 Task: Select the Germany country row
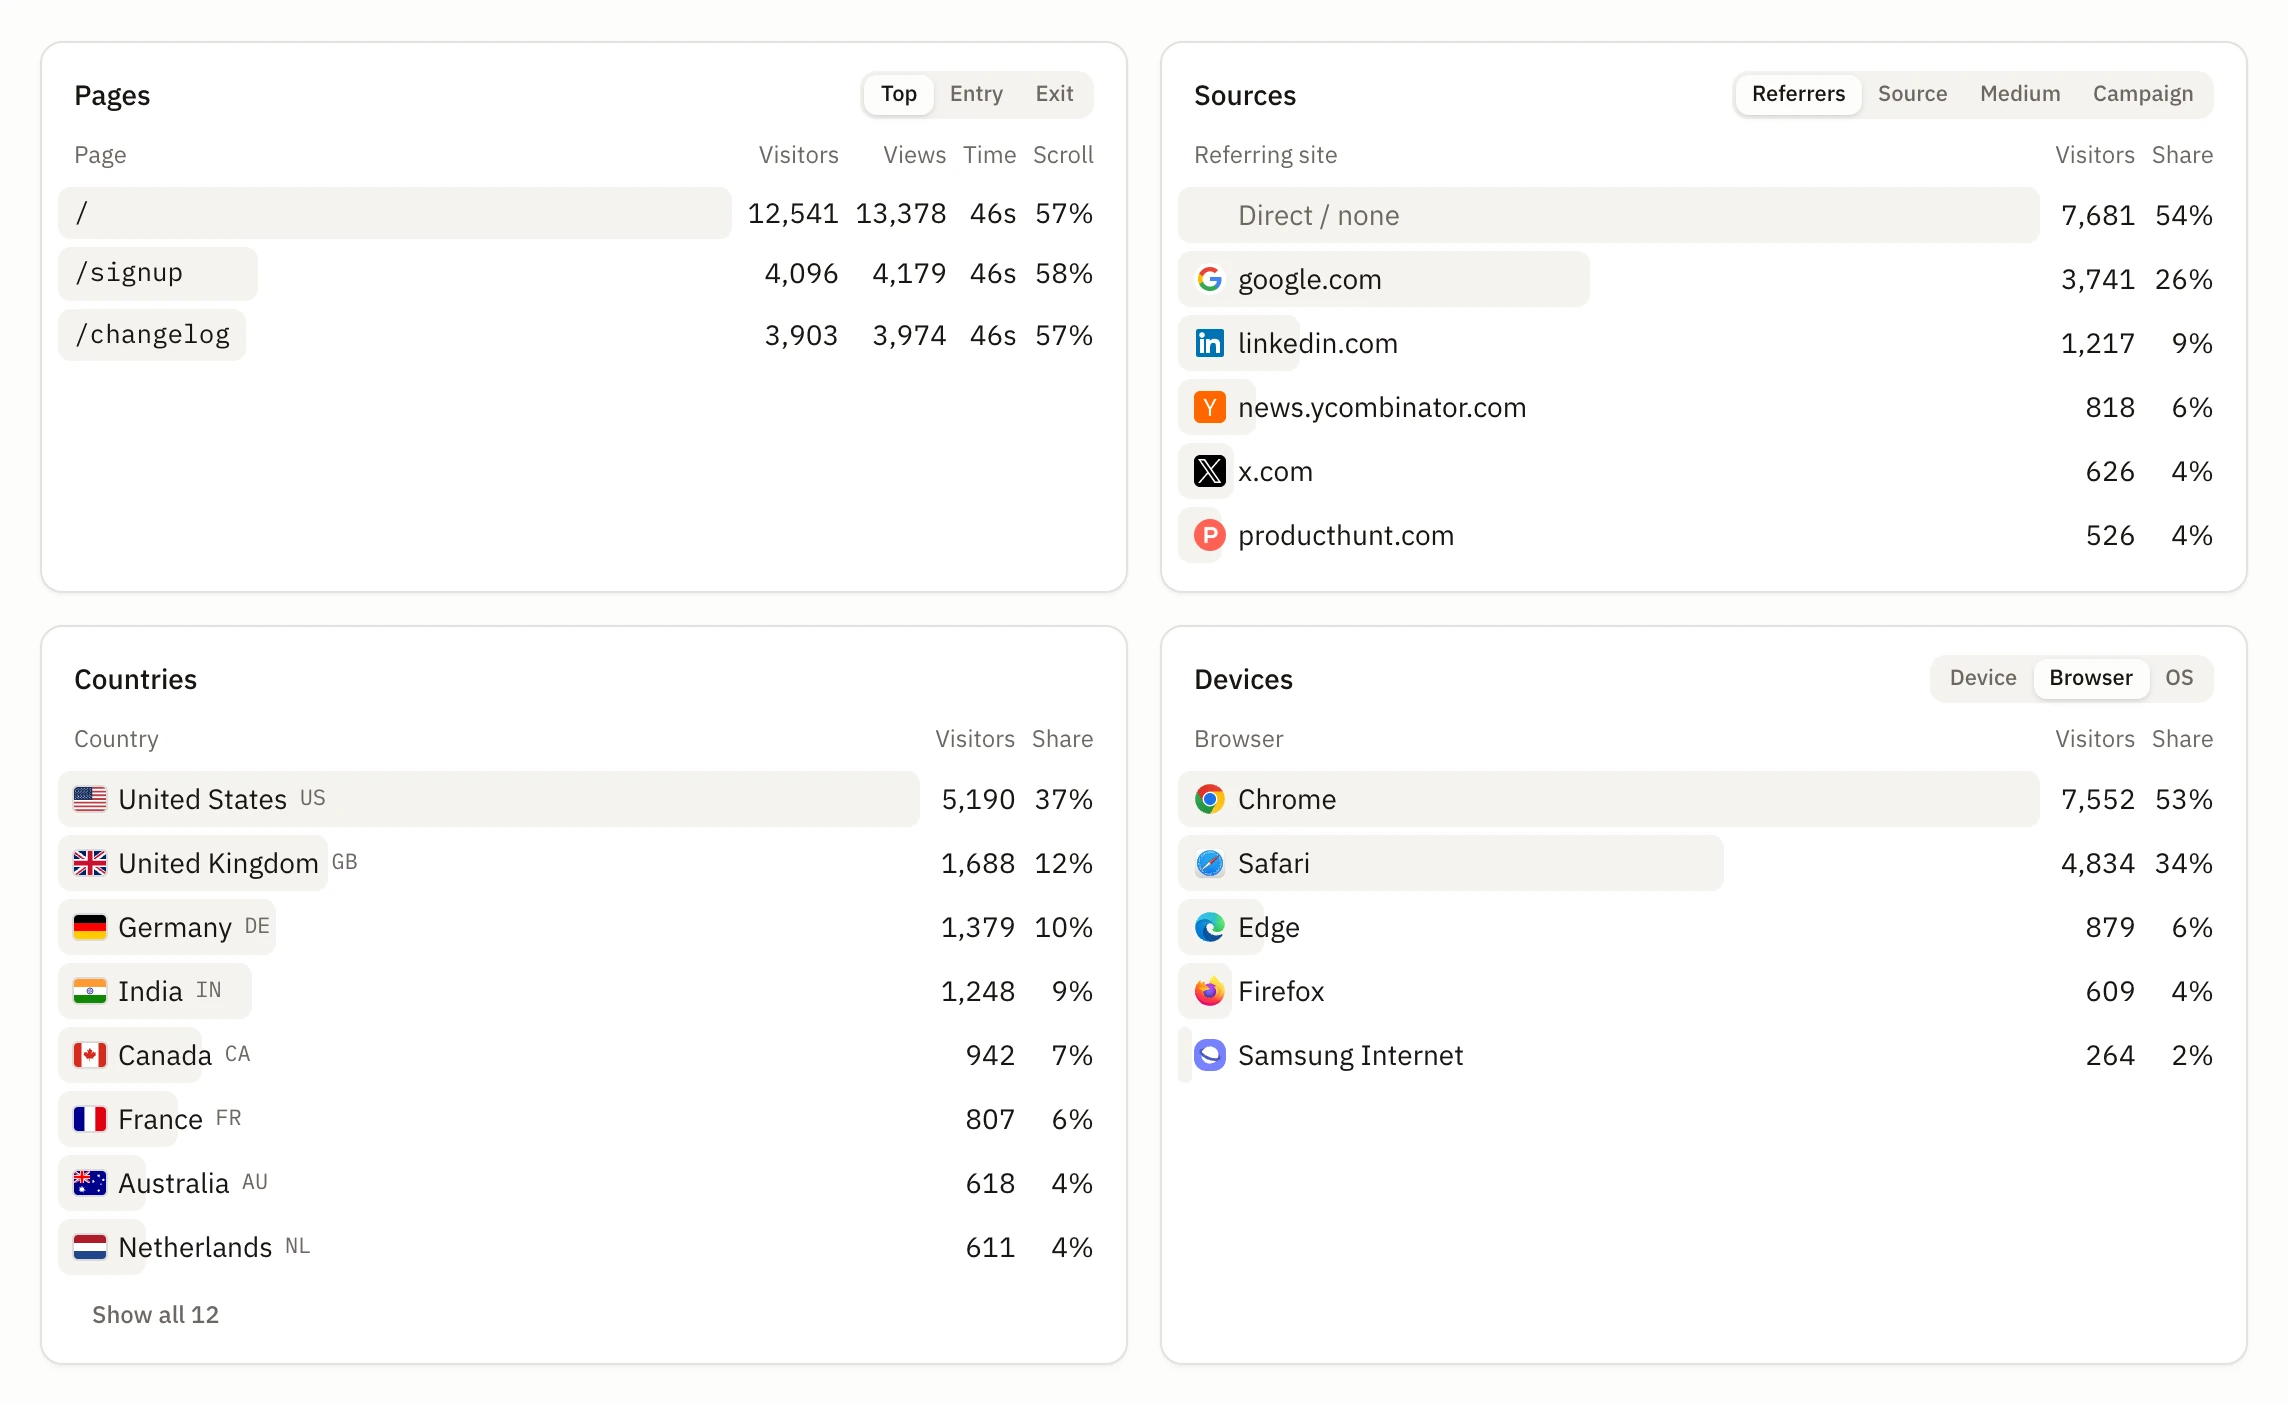[x=584, y=927]
